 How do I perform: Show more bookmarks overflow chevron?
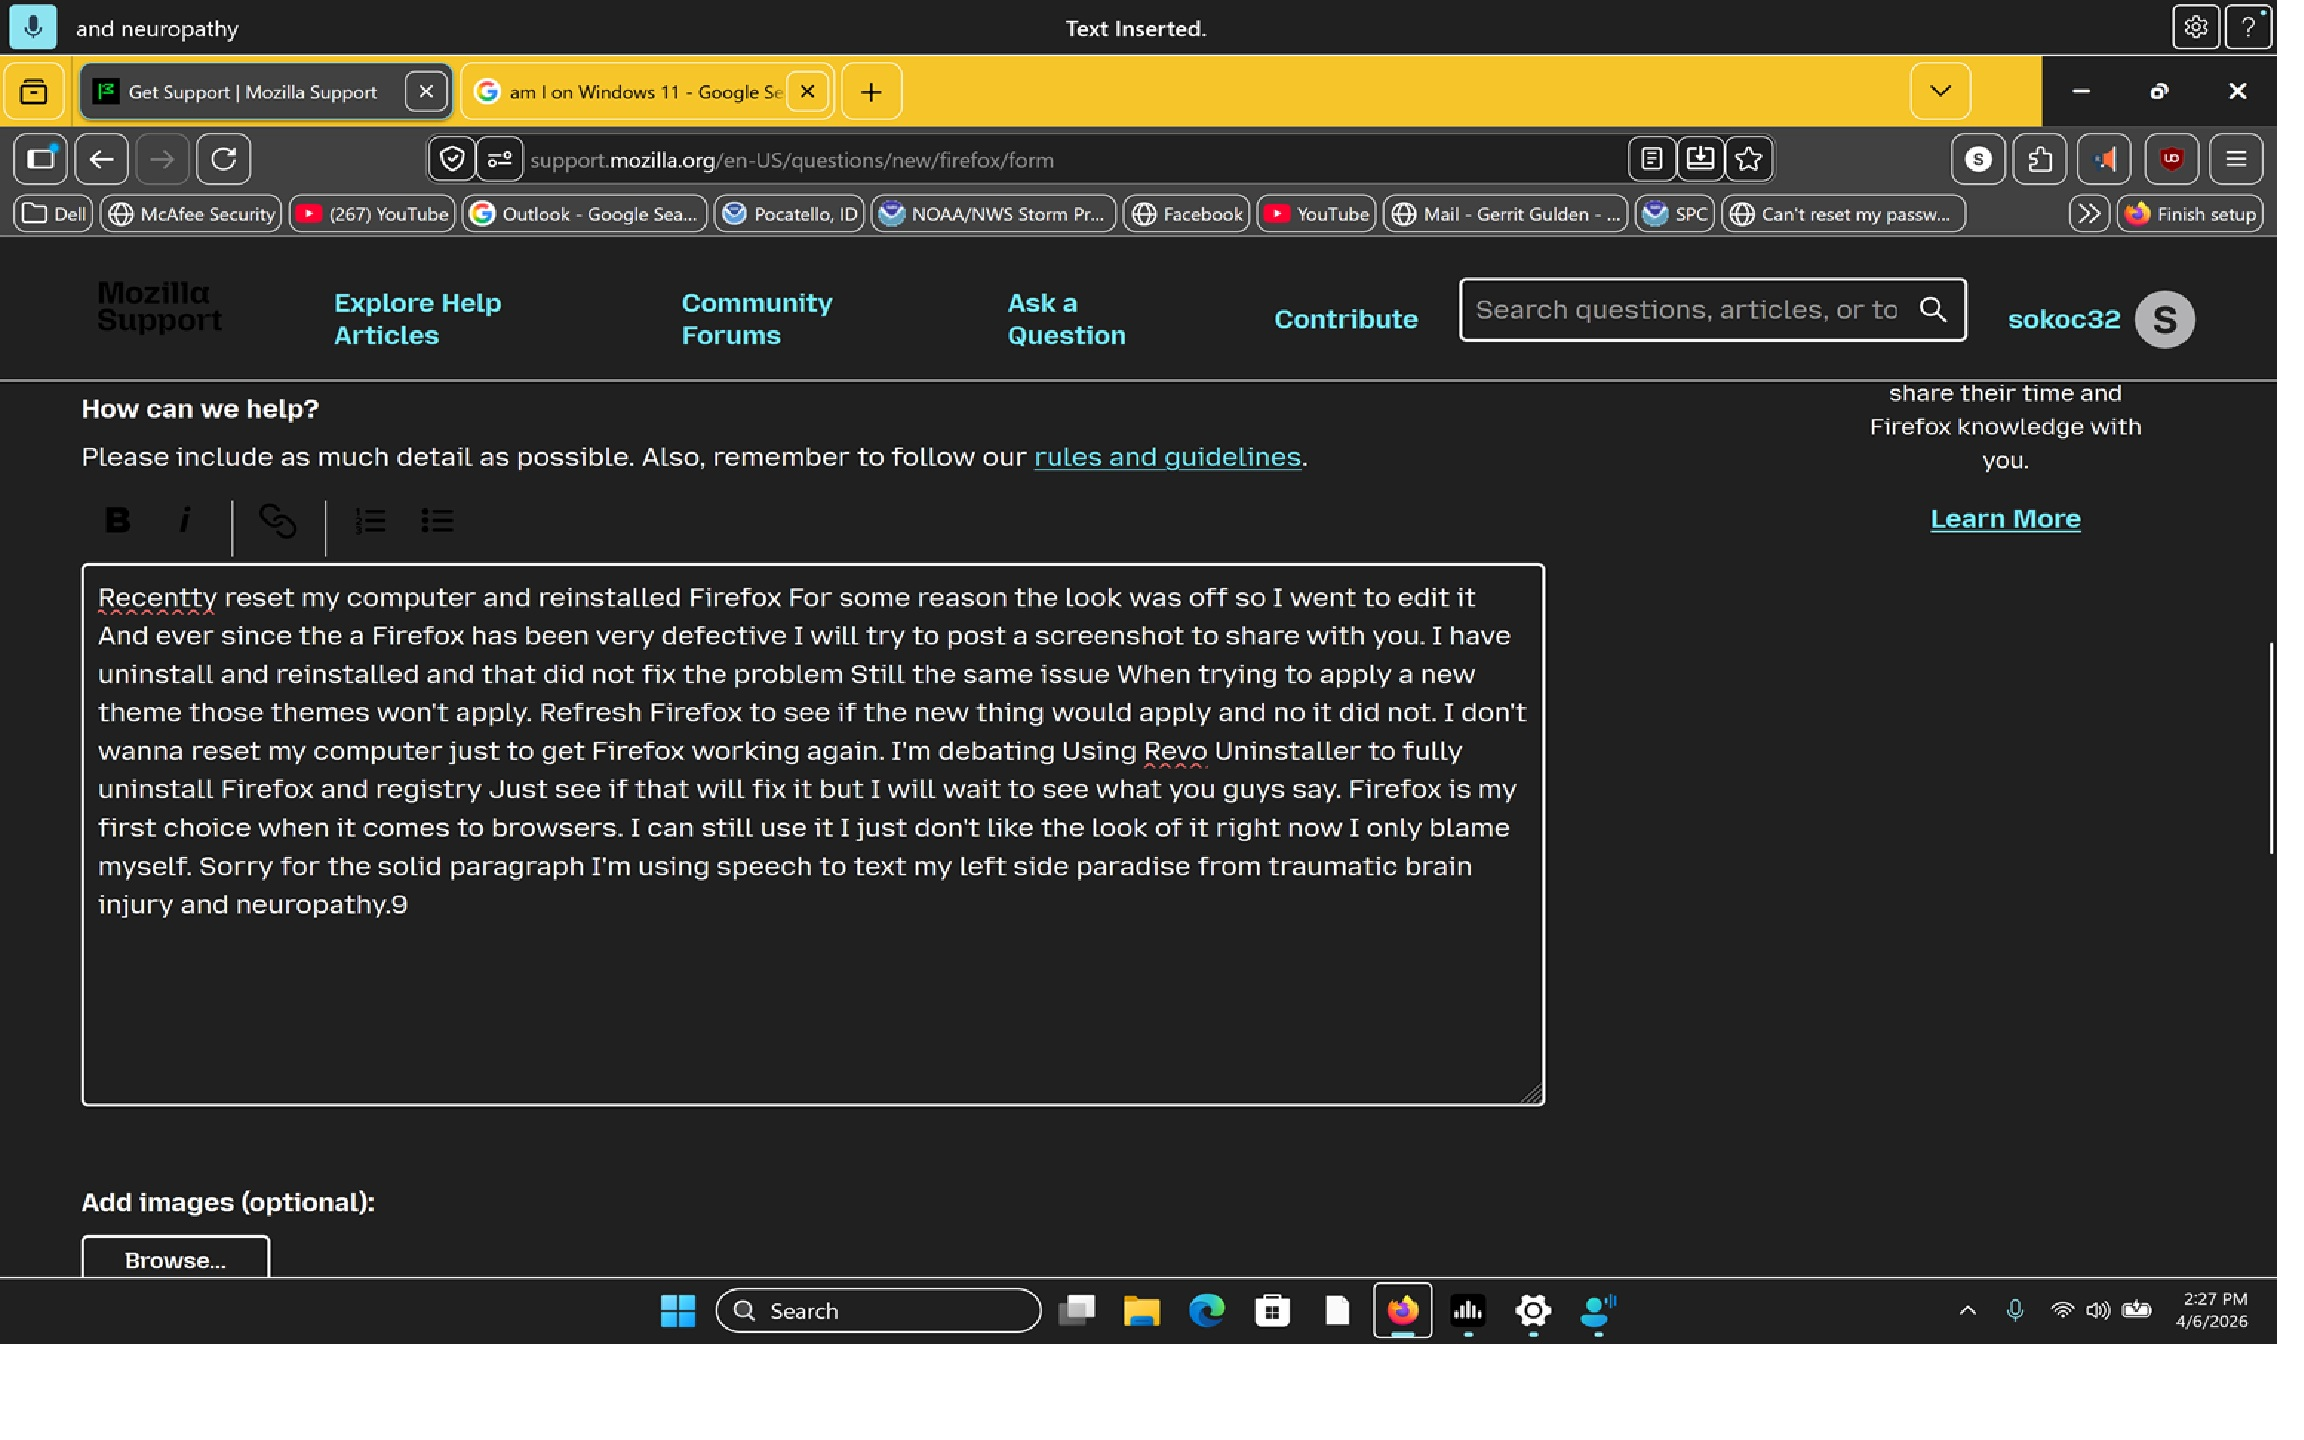coord(2088,214)
